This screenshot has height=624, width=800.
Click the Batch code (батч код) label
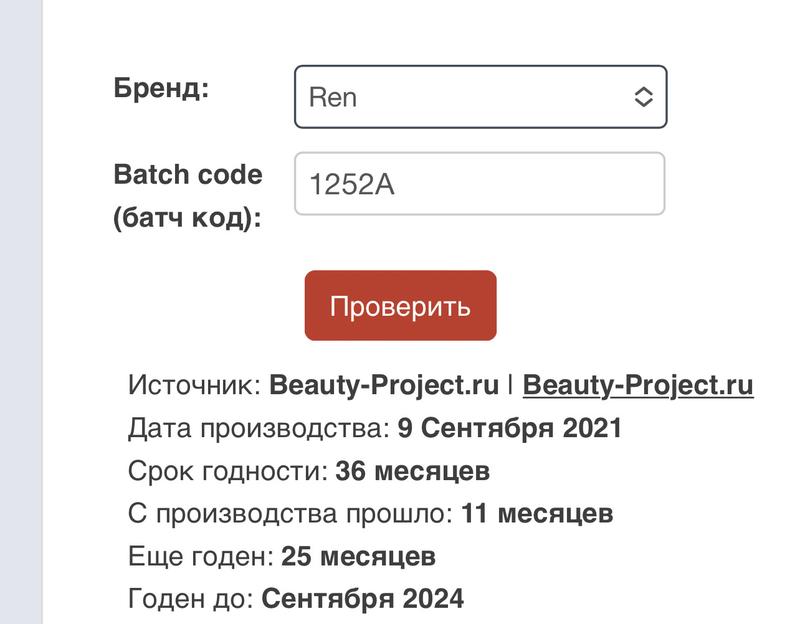coord(188,195)
